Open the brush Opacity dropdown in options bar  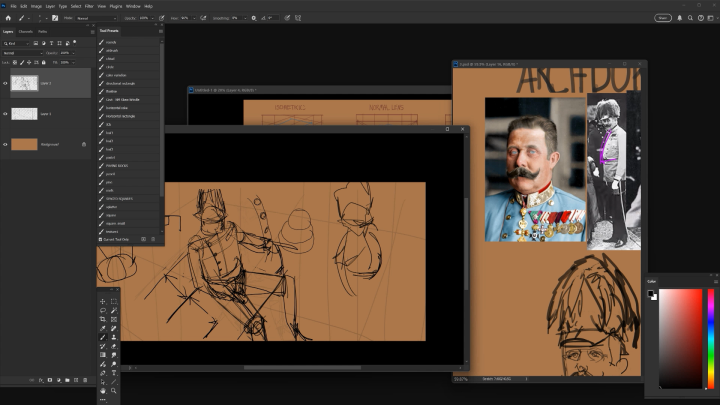pos(152,18)
